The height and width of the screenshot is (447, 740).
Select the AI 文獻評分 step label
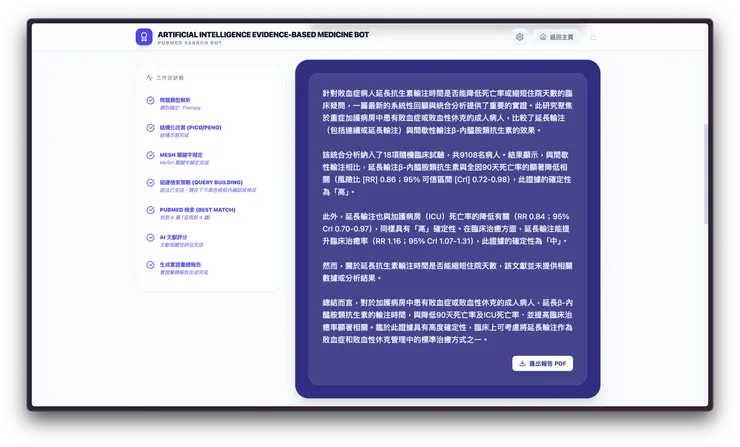pos(173,237)
